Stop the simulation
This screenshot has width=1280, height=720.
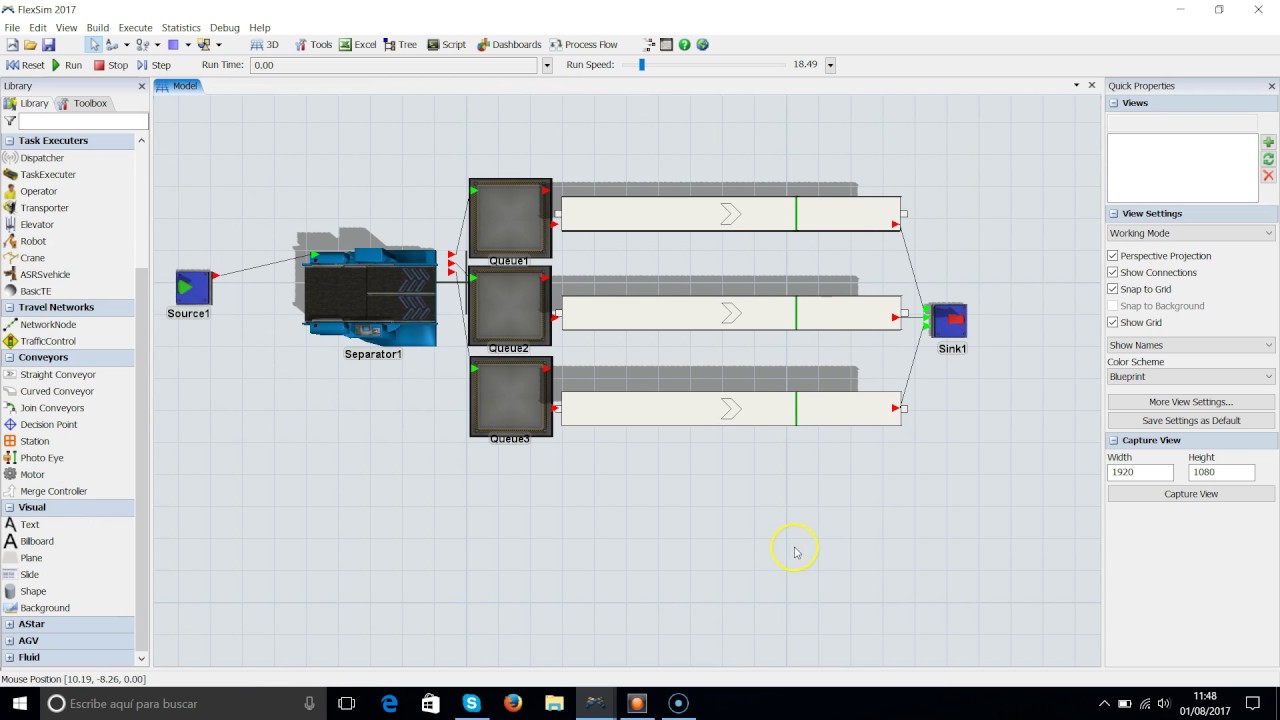[111, 65]
